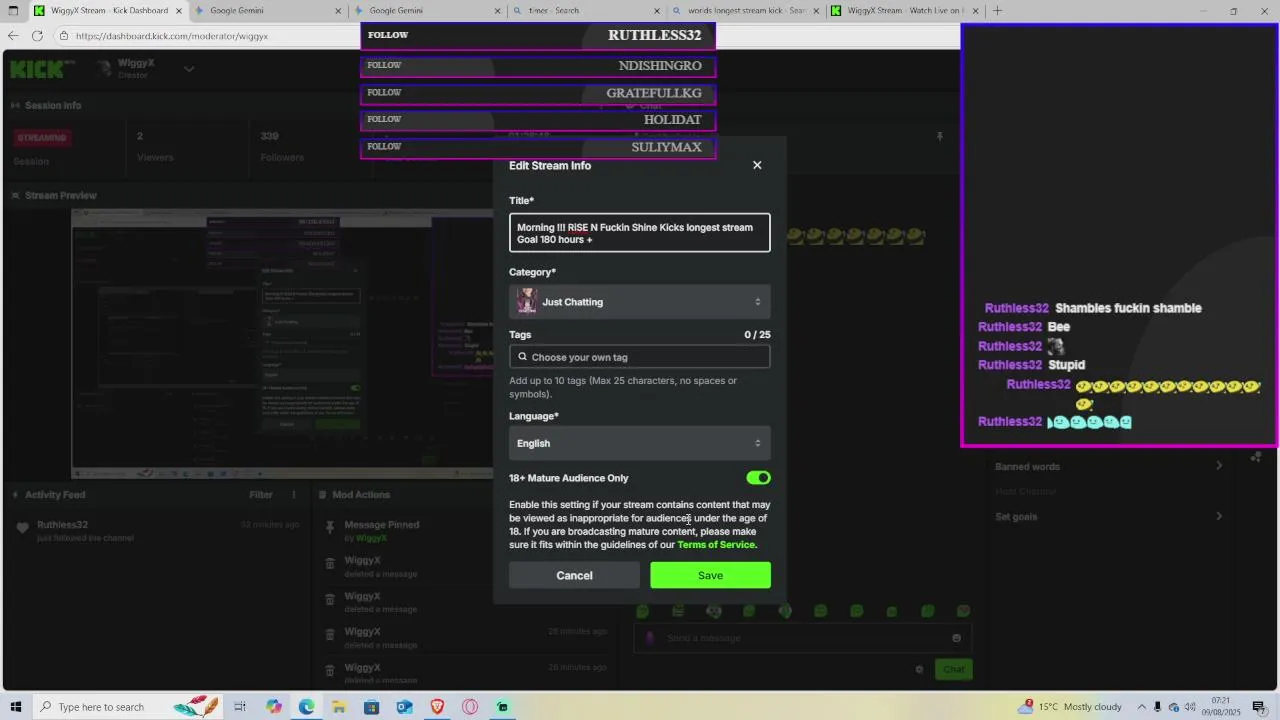Click the search magnifier in tags field
The height and width of the screenshot is (720, 1280).
522,357
